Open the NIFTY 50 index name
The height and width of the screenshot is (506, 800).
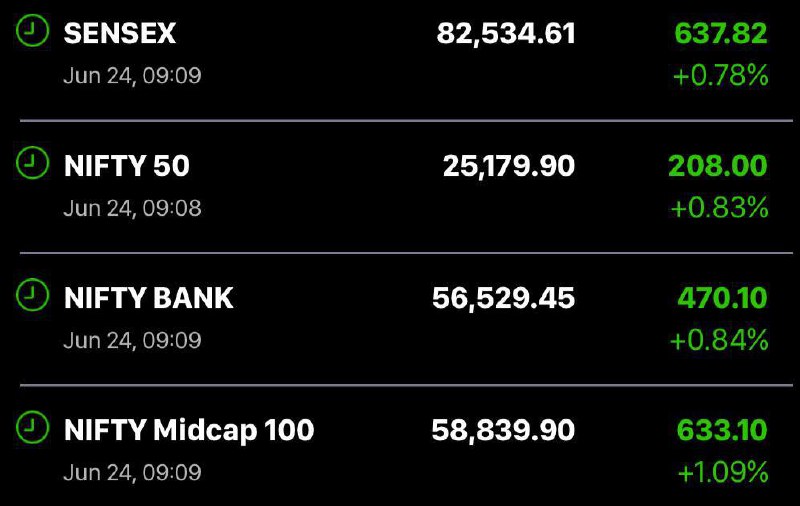(127, 166)
